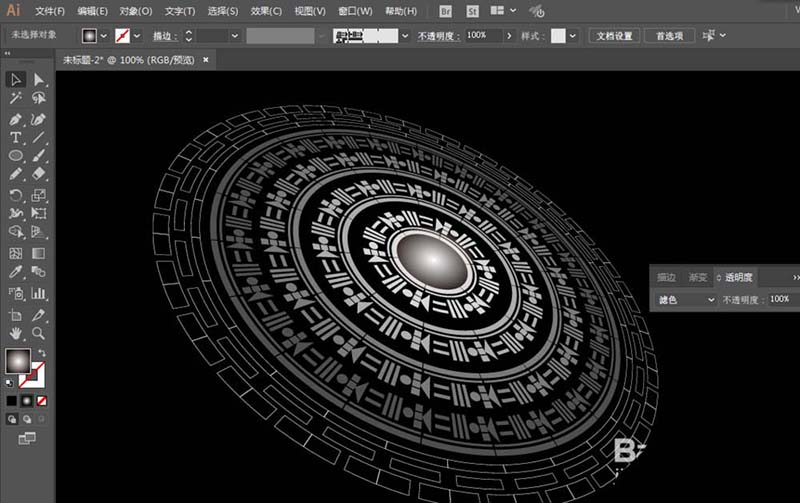Close the 未标题-2 document tab
Image resolution: width=800 pixels, height=503 pixels.
click(x=206, y=60)
